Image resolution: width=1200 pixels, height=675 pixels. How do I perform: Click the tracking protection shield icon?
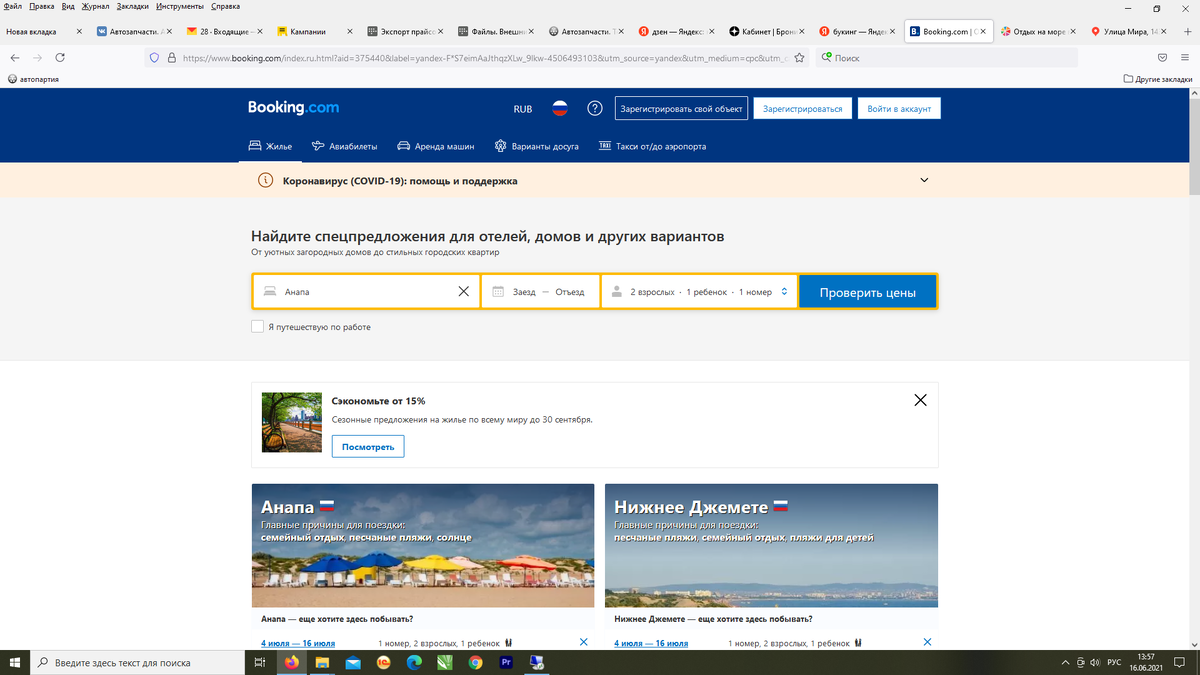[x=154, y=58]
